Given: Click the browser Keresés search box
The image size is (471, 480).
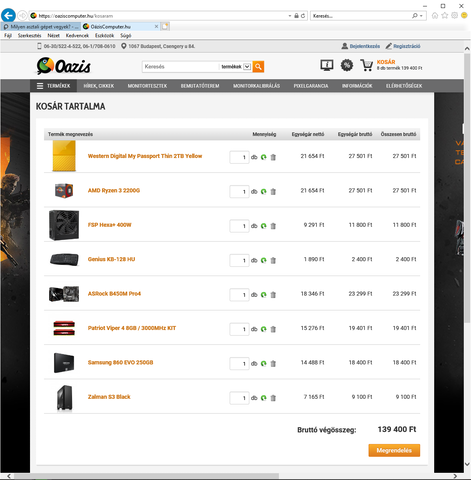Looking at the screenshot, I should 362,16.
